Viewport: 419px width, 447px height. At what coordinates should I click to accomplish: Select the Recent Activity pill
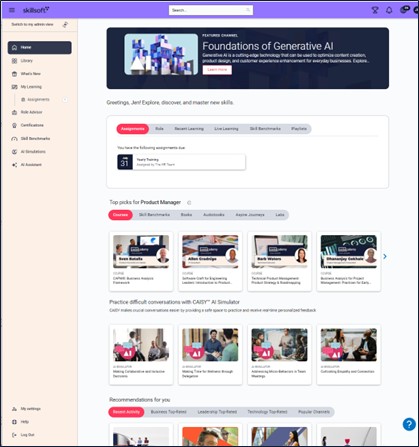click(126, 412)
